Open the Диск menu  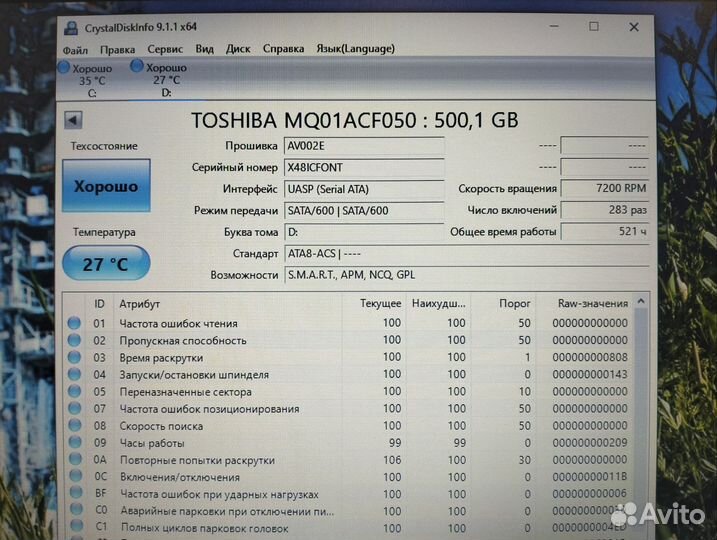238,49
